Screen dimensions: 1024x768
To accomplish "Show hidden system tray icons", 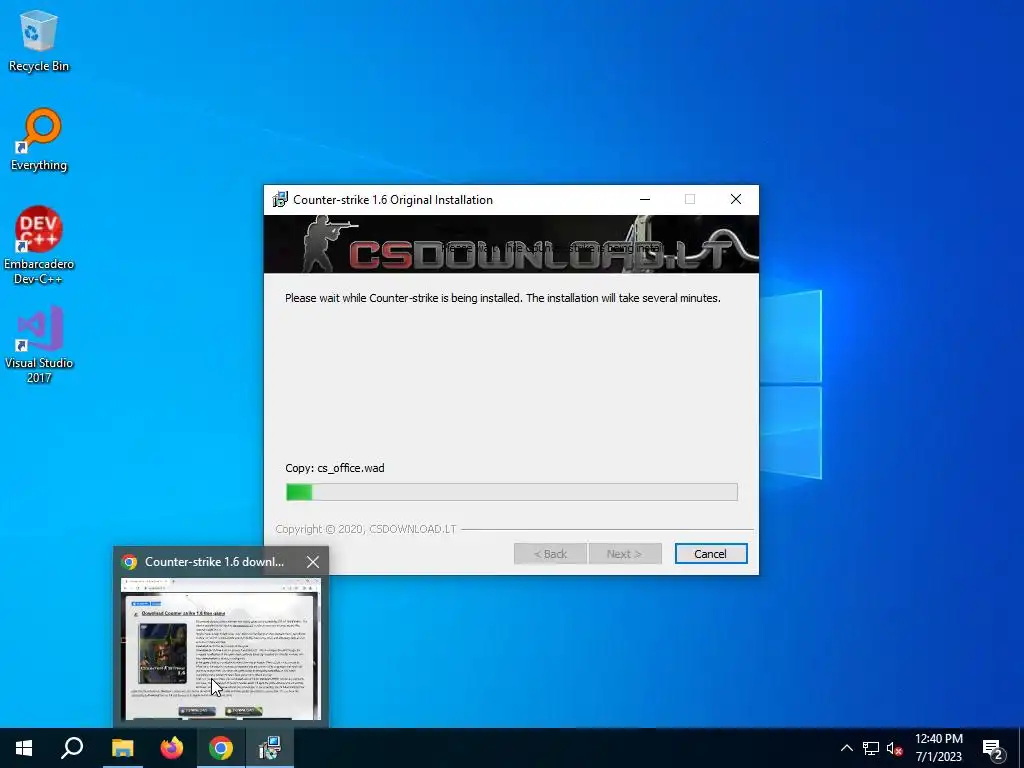I will click(846, 748).
